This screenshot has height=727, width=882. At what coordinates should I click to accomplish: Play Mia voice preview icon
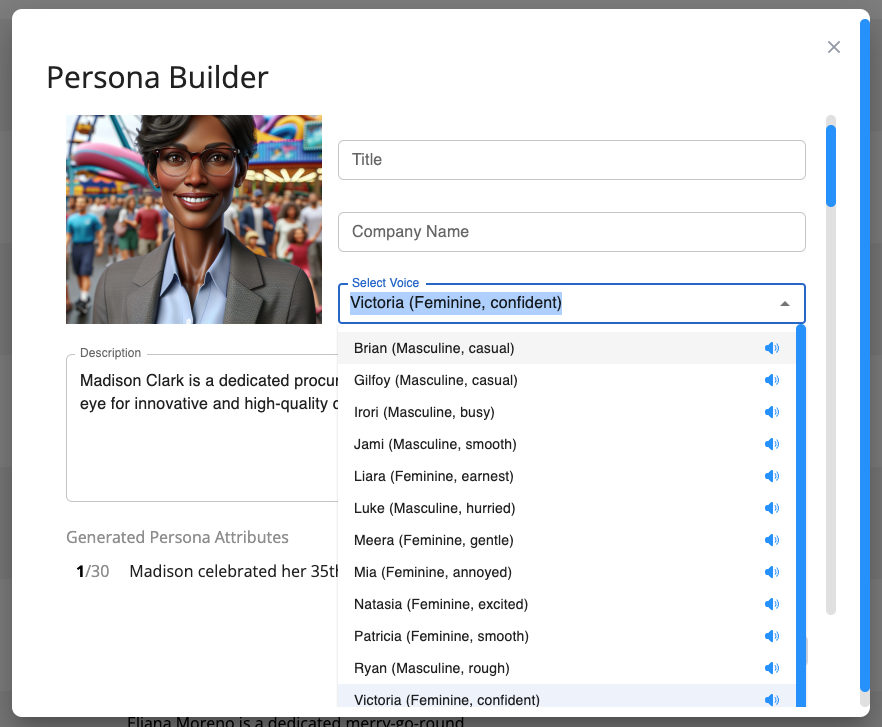pos(771,573)
